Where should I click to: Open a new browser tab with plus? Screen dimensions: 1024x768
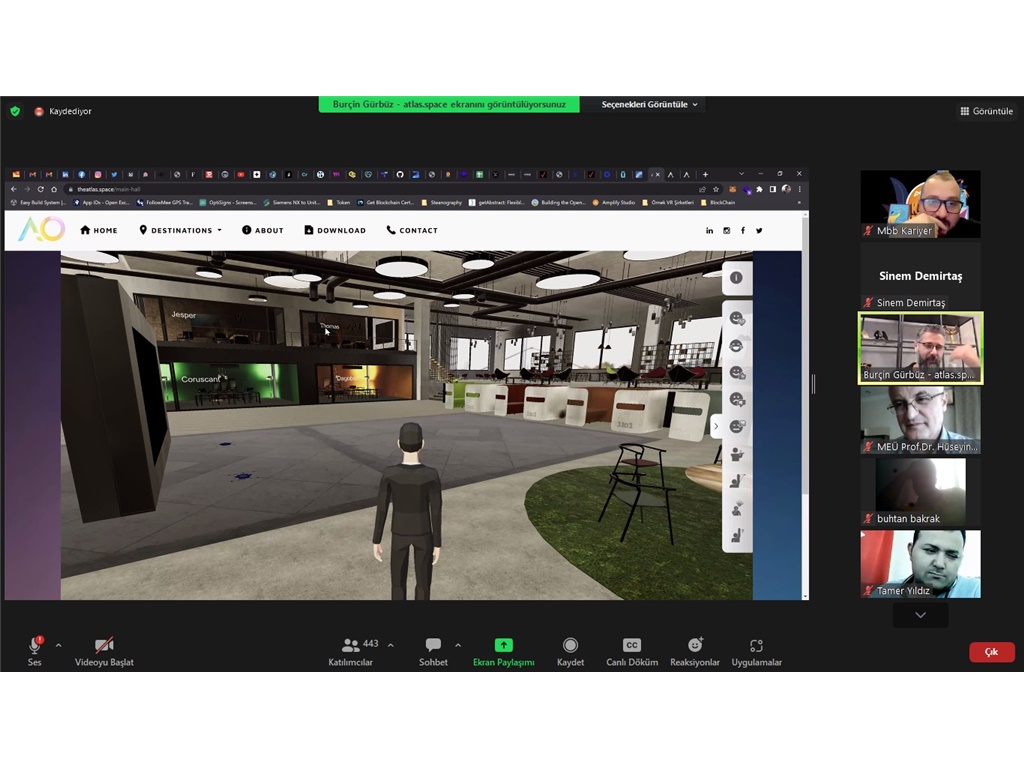[x=705, y=174]
